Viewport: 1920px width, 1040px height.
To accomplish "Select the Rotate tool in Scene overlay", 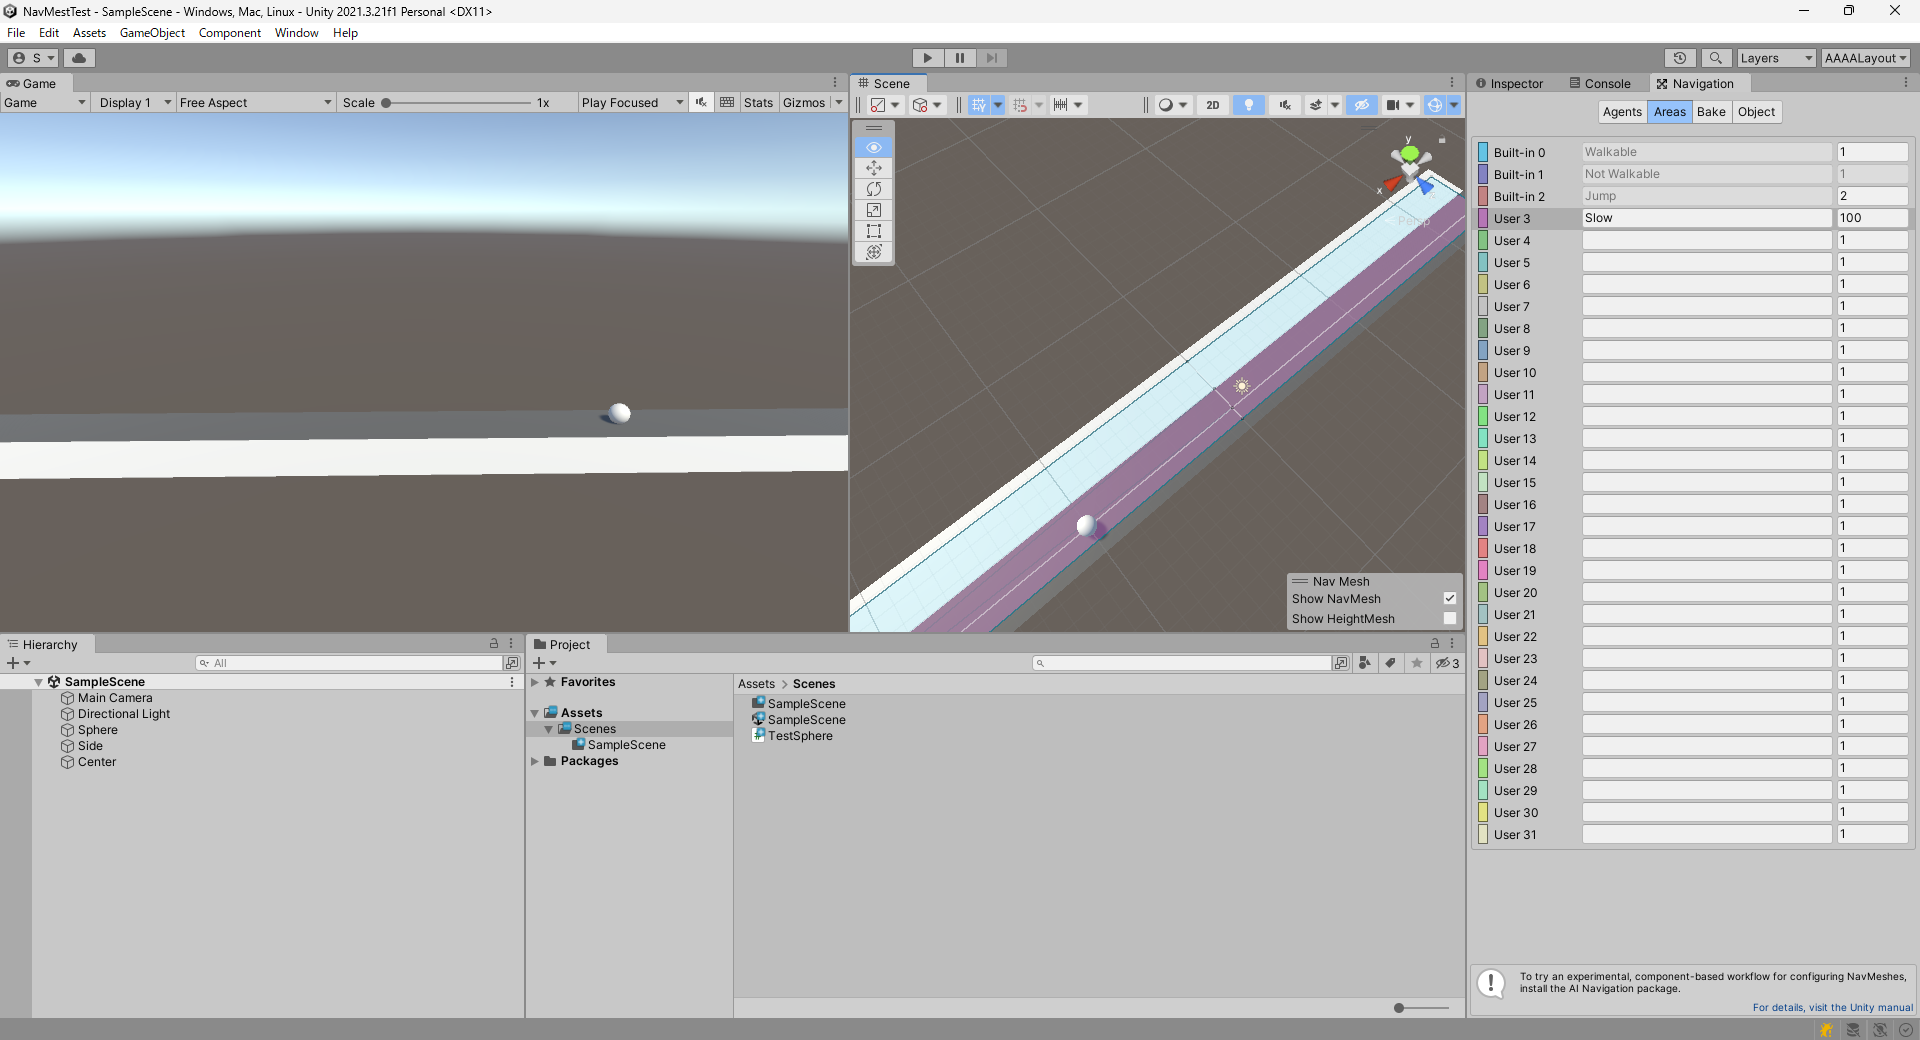I will click(x=874, y=189).
